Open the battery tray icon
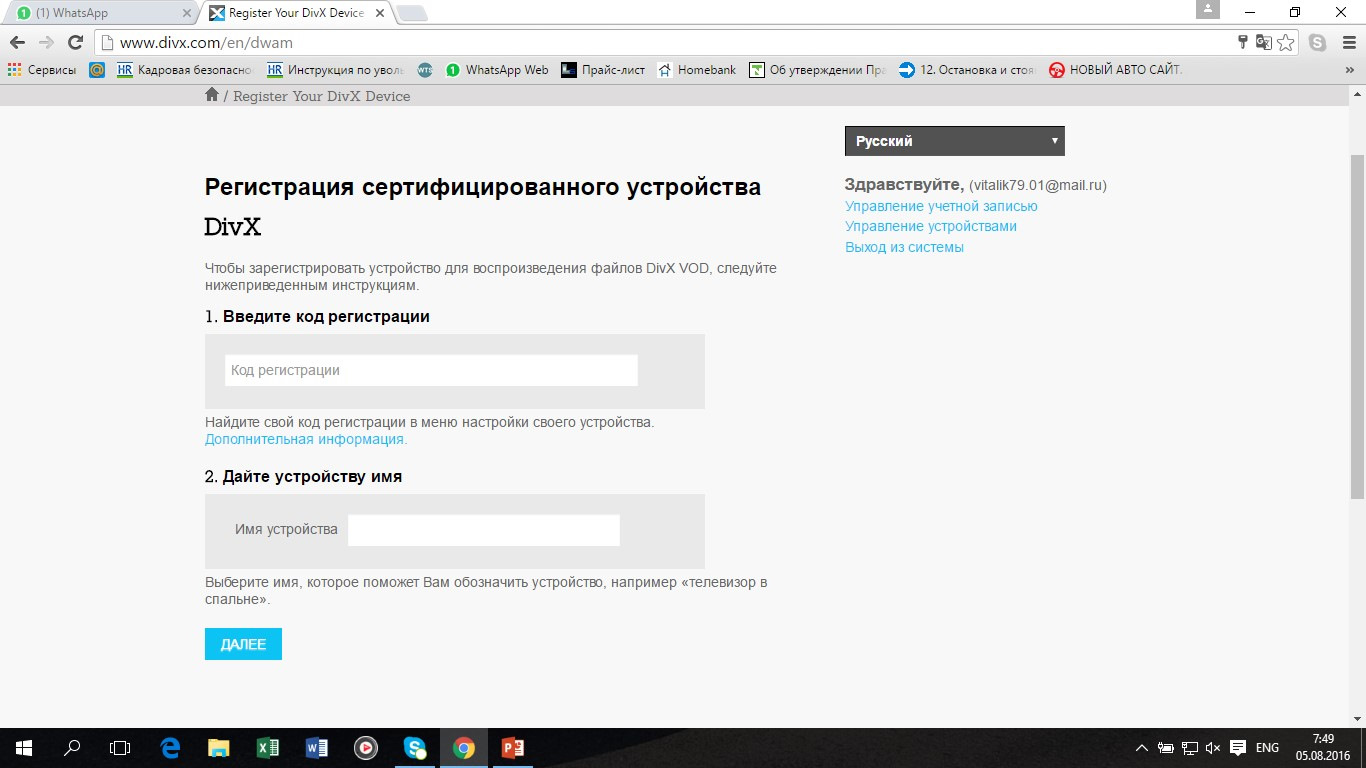 click(x=1166, y=748)
